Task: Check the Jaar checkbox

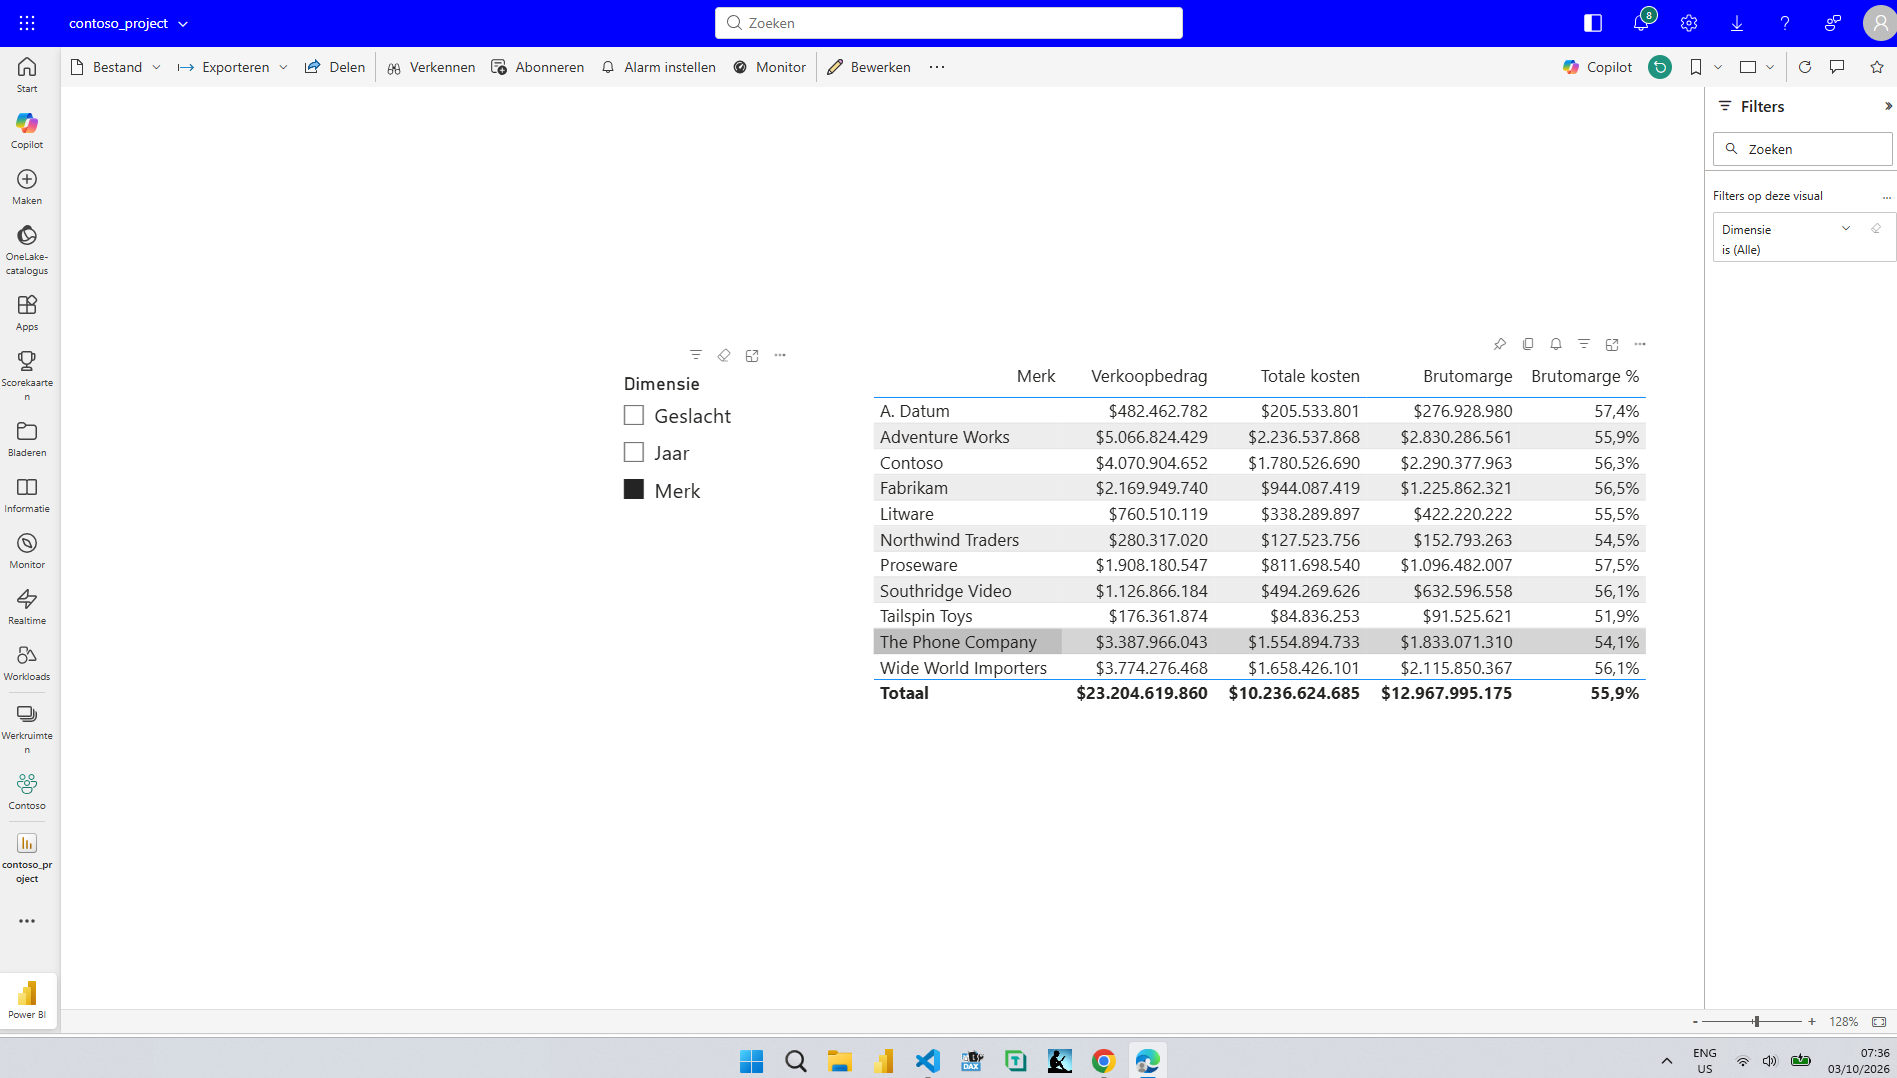Action: point(634,452)
